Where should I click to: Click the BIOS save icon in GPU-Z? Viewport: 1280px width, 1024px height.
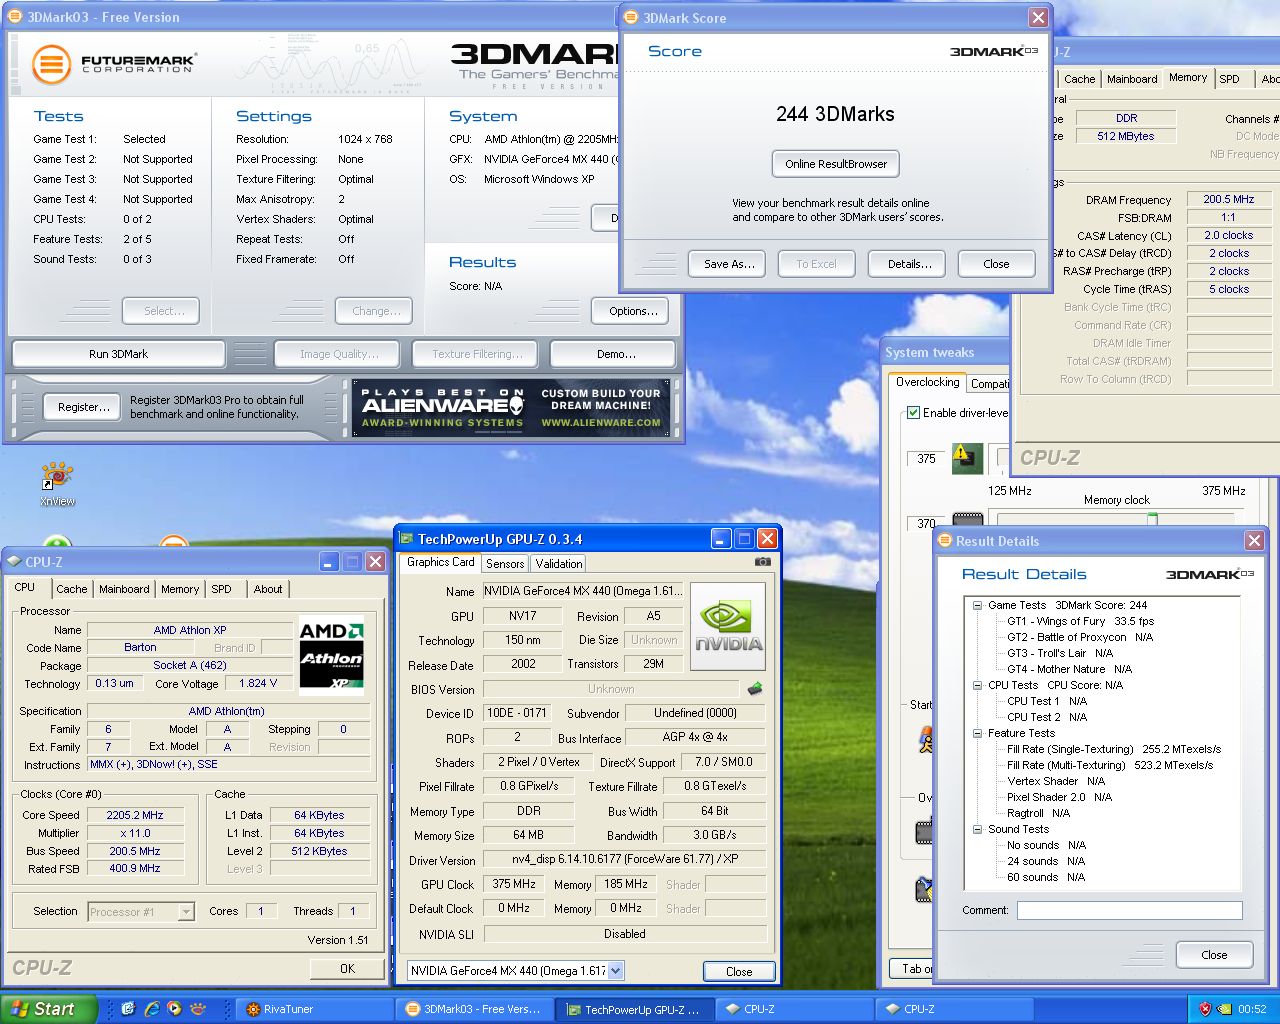point(755,689)
